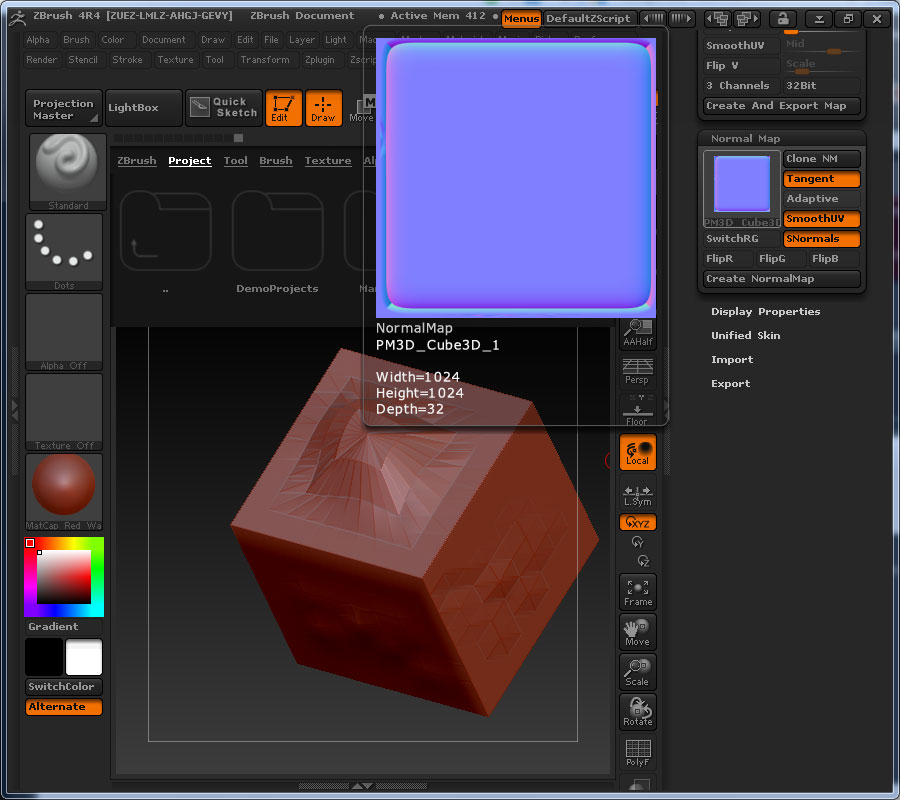Open the Transform menu
The height and width of the screenshot is (800, 900).
coord(265,60)
